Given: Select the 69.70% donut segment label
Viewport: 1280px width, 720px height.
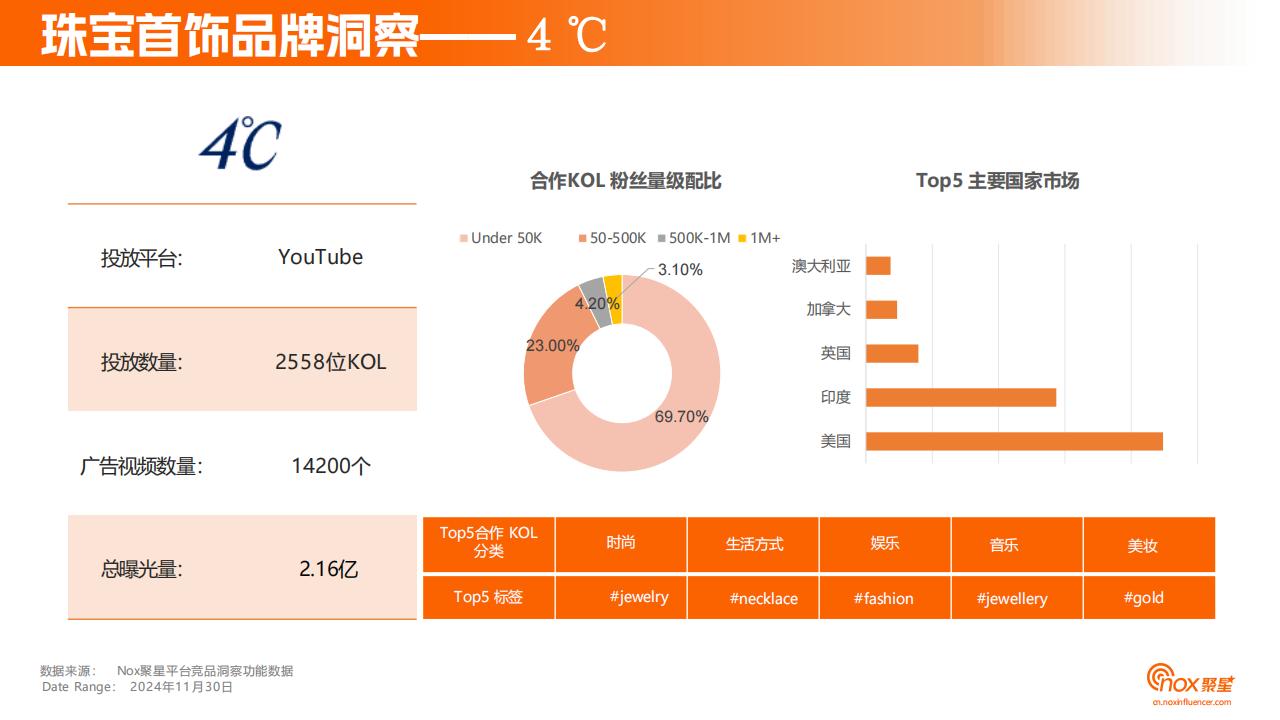Looking at the screenshot, I should tap(681, 416).
